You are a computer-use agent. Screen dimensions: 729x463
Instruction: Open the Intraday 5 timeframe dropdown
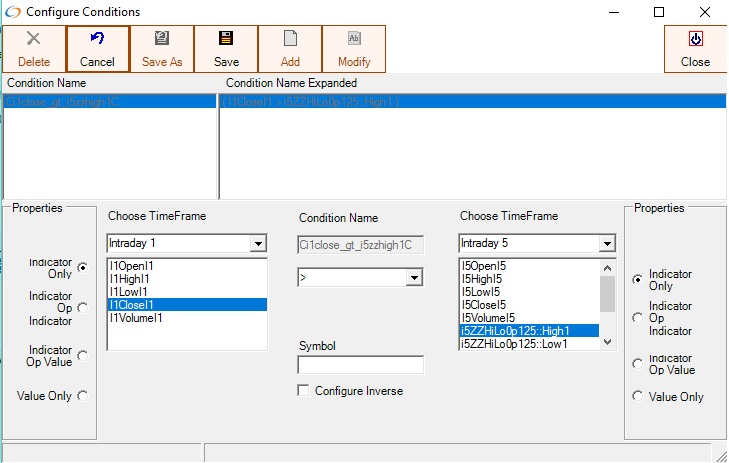(606, 244)
